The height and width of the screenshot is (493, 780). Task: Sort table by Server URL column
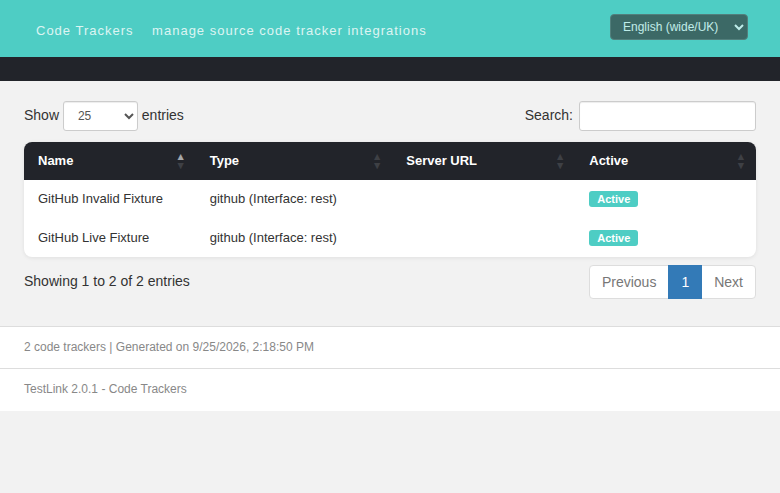484,161
